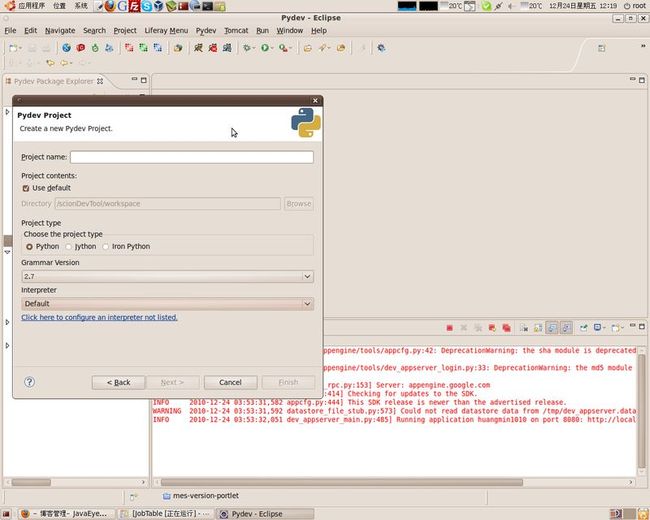Select the Iron Python project type

pos(106,247)
